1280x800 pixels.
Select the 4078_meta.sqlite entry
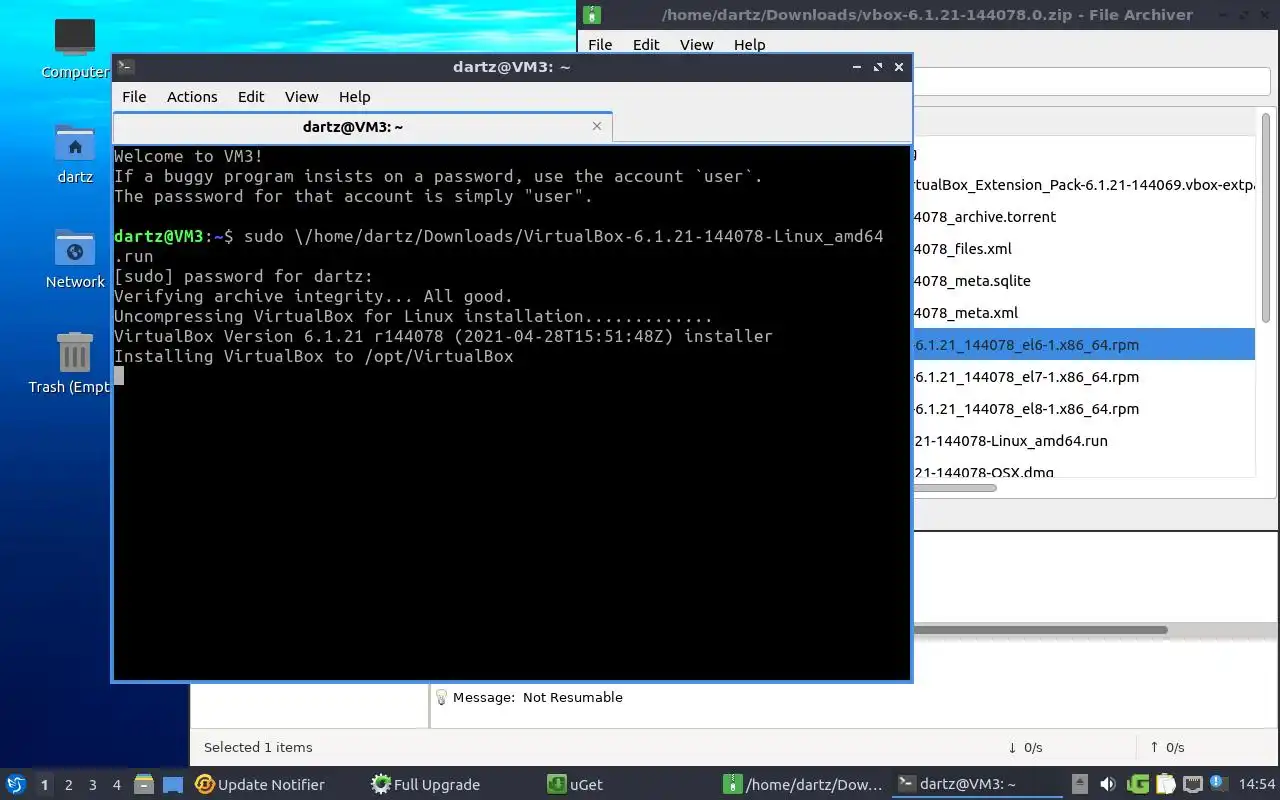pos(1084,281)
